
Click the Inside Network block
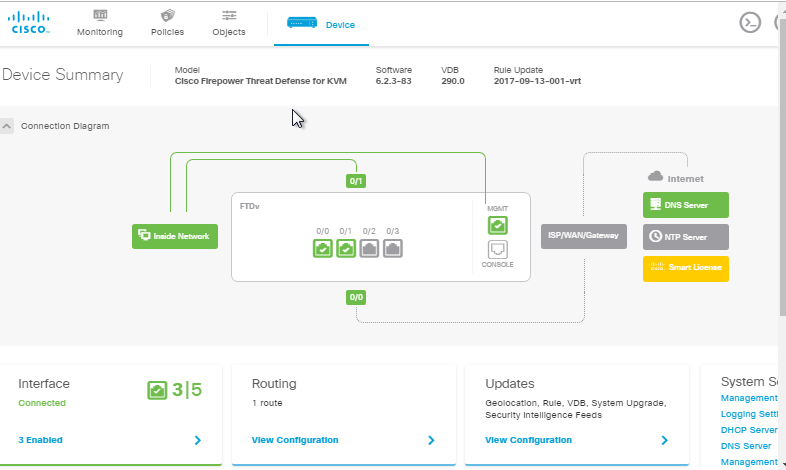tap(175, 236)
